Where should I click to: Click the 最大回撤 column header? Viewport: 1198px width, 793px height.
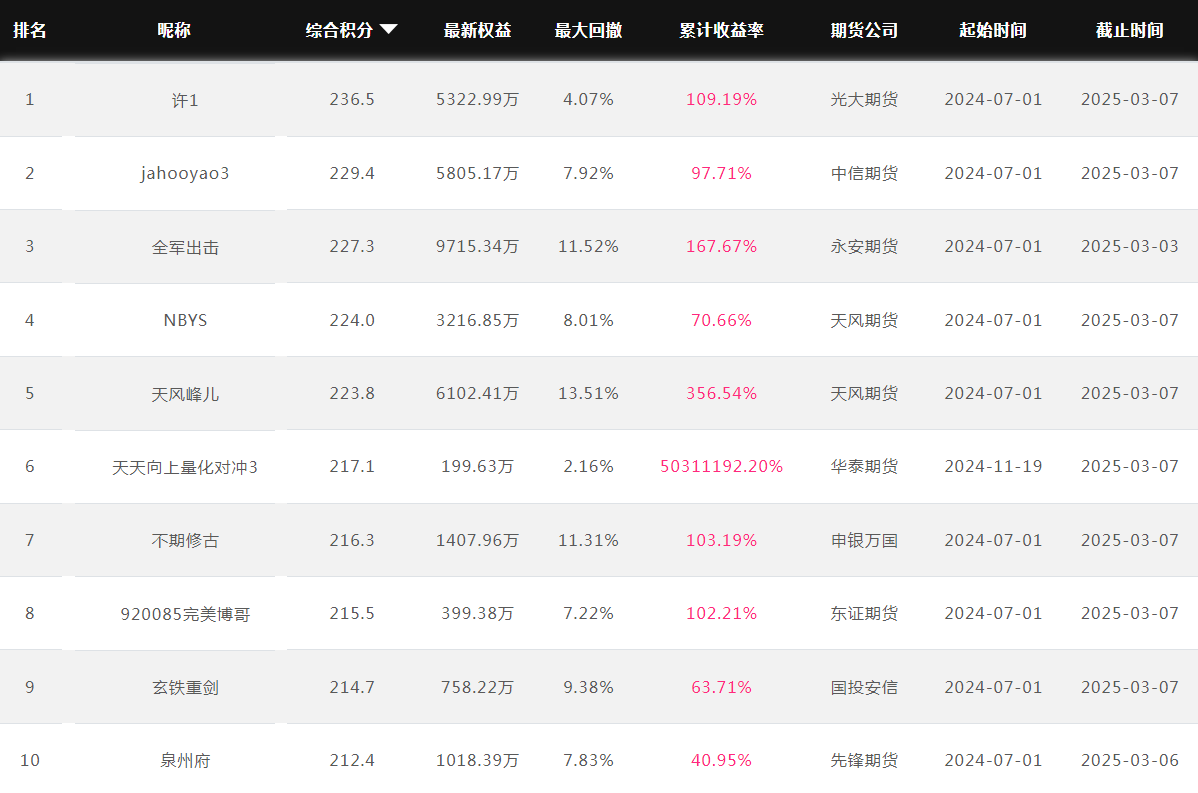tap(588, 31)
